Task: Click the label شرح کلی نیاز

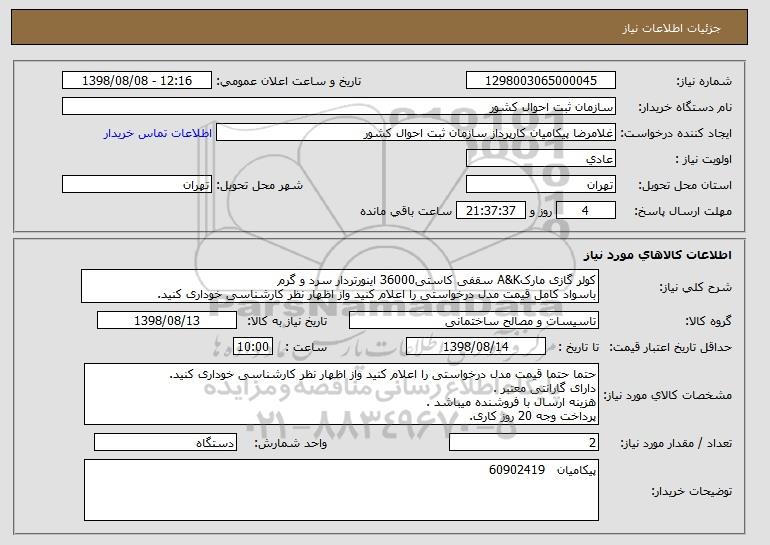Action: tap(696, 287)
